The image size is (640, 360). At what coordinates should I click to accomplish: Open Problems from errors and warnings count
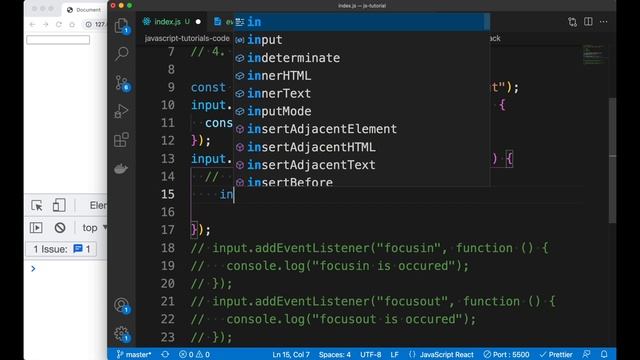194,354
